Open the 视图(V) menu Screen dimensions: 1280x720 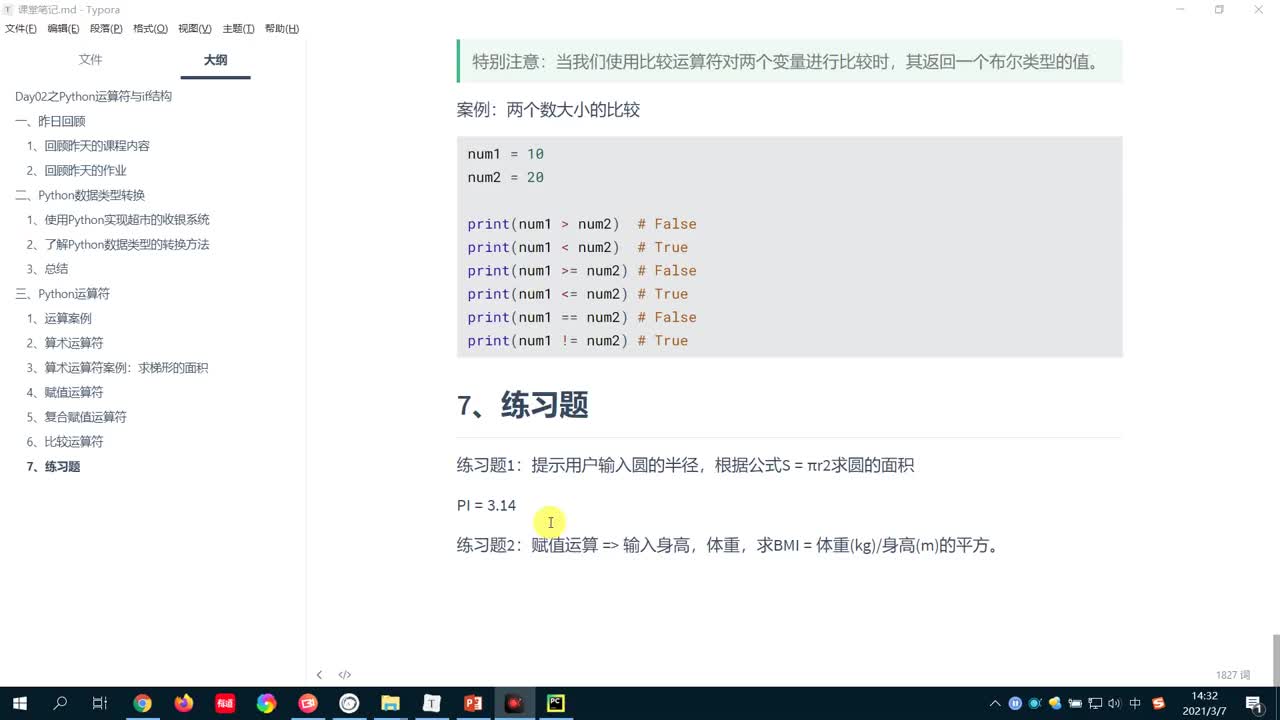coord(195,29)
